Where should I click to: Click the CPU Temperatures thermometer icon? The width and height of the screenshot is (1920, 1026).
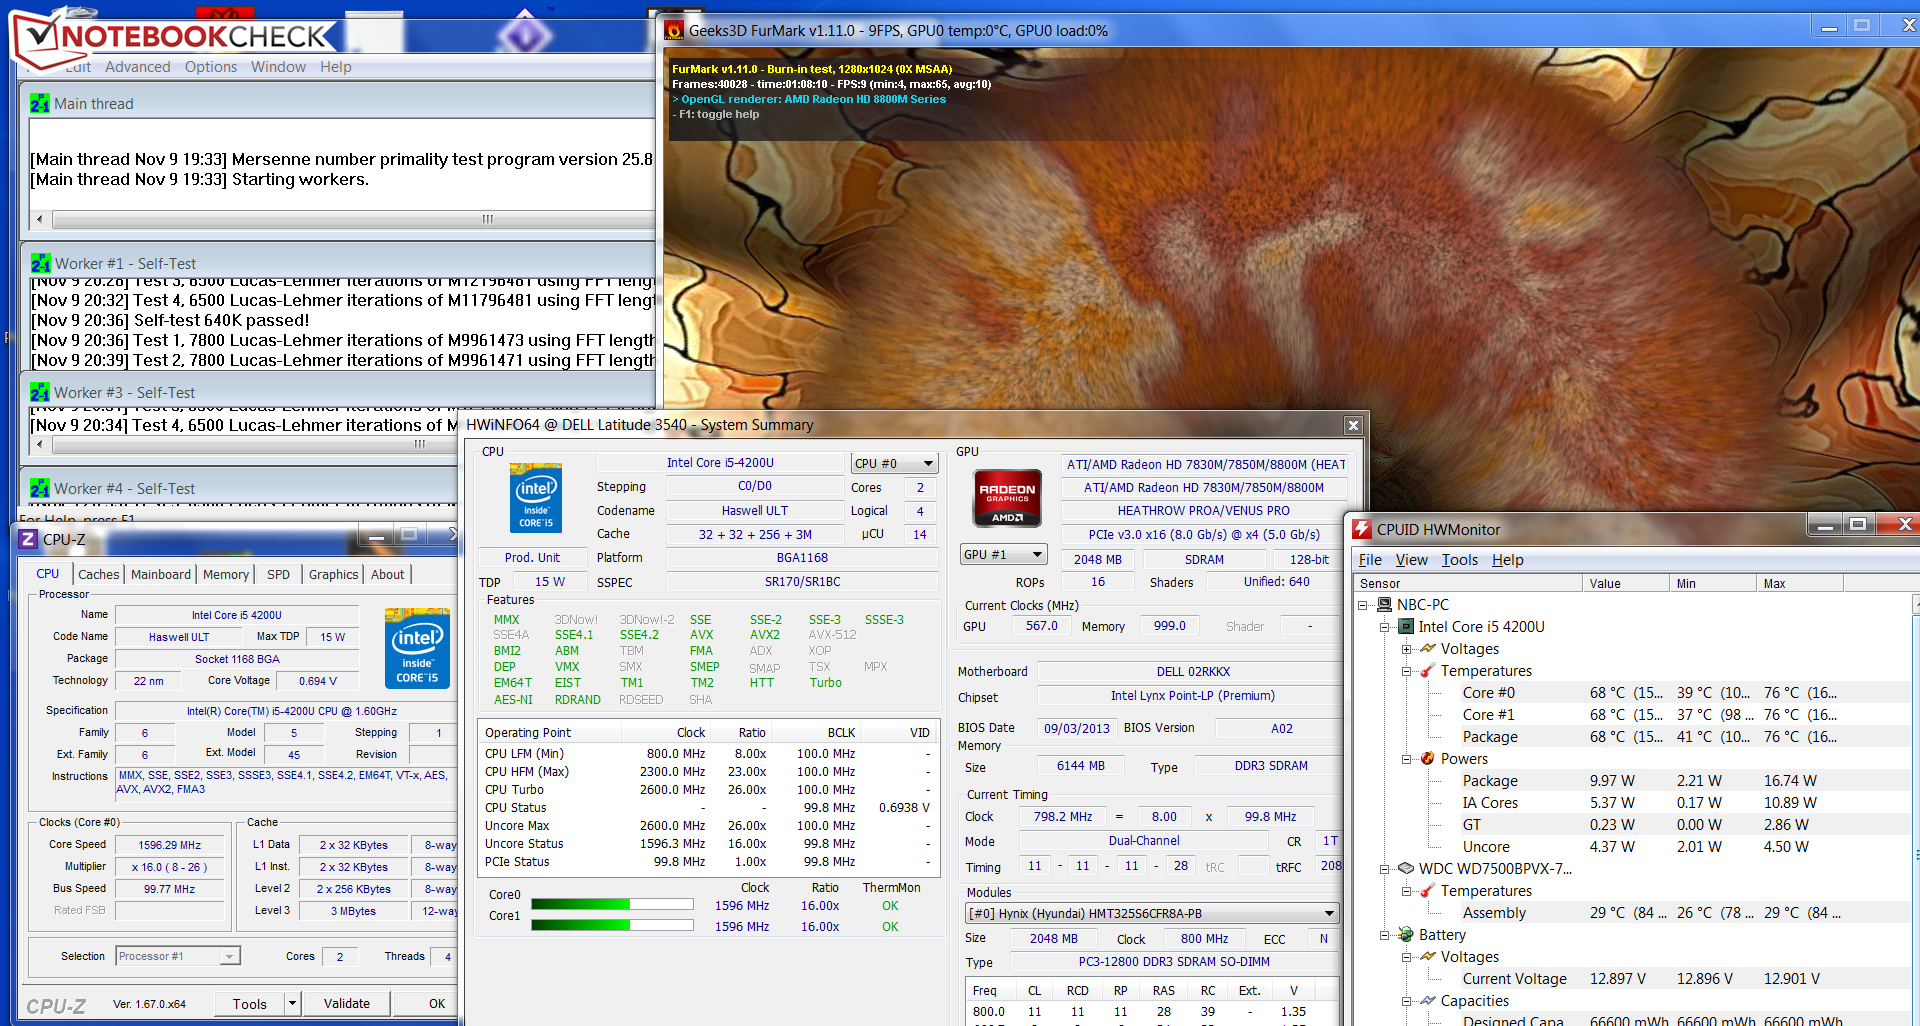(1428, 670)
